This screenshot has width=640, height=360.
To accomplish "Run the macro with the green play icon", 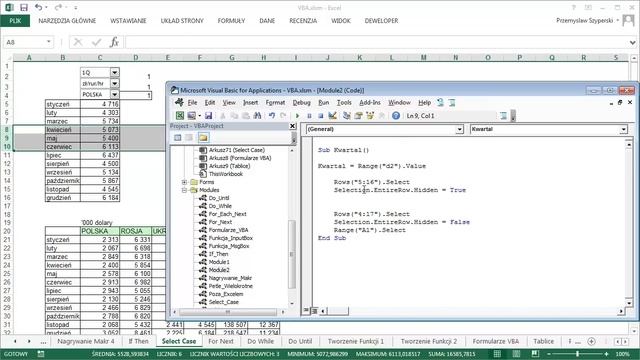I will (297, 116).
